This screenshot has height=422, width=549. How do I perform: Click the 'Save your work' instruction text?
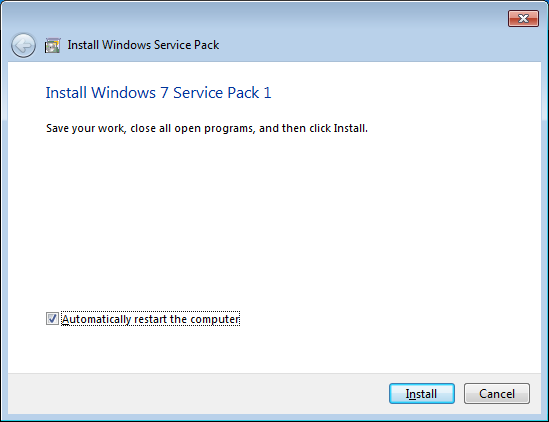pos(207,129)
